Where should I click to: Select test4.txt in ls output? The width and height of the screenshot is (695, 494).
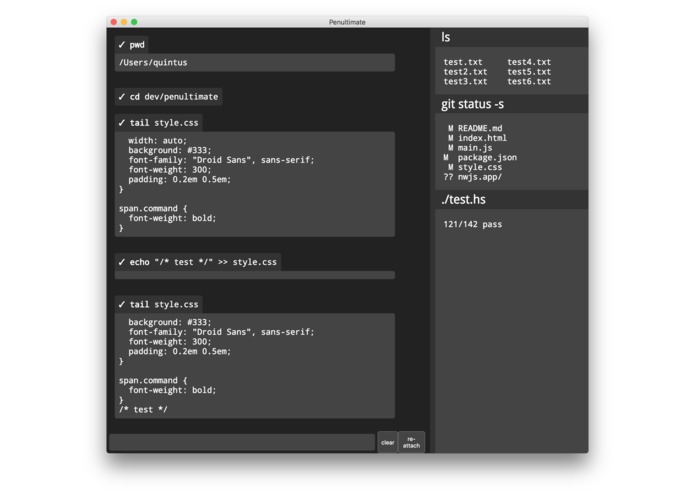click(x=529, y=62)
